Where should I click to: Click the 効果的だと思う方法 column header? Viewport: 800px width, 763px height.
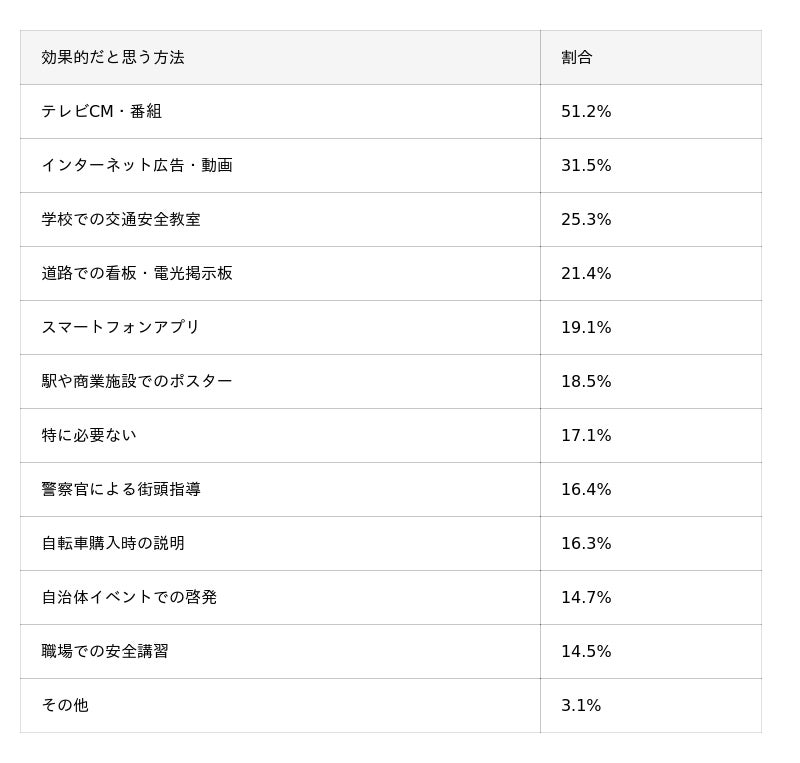click(280, 57)
